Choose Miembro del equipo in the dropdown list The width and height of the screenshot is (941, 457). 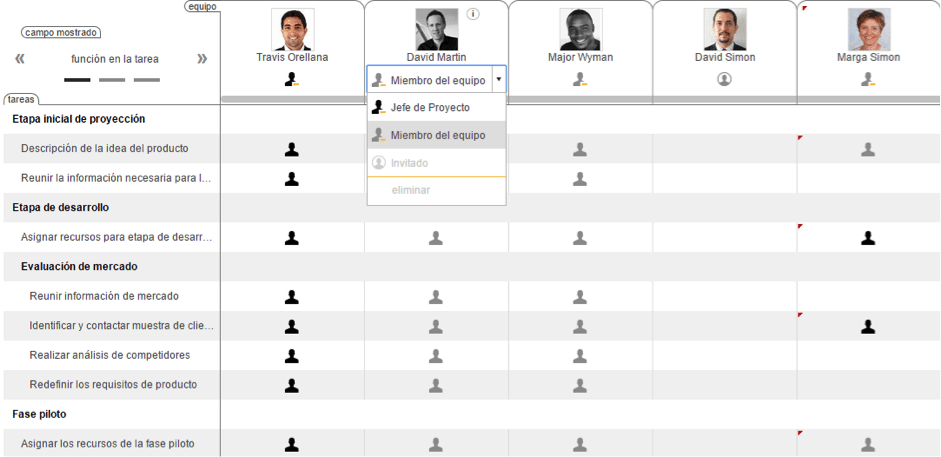pyautogui.click(x=436, y=136)
